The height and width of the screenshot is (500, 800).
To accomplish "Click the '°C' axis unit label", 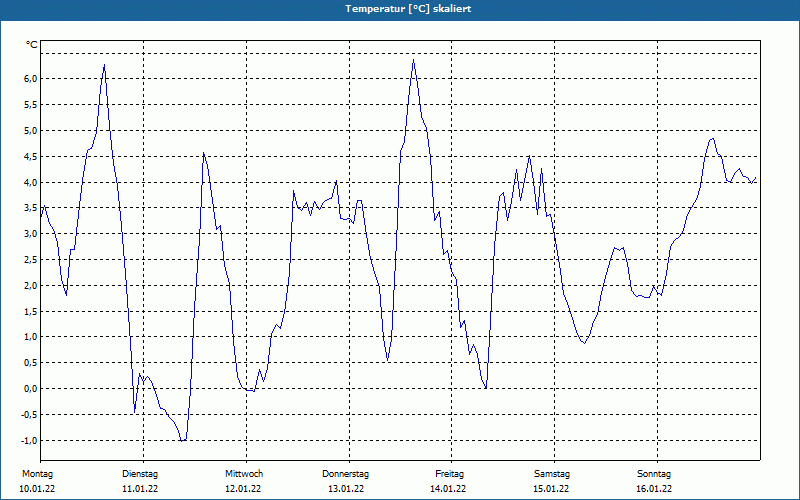I will 32,45.
